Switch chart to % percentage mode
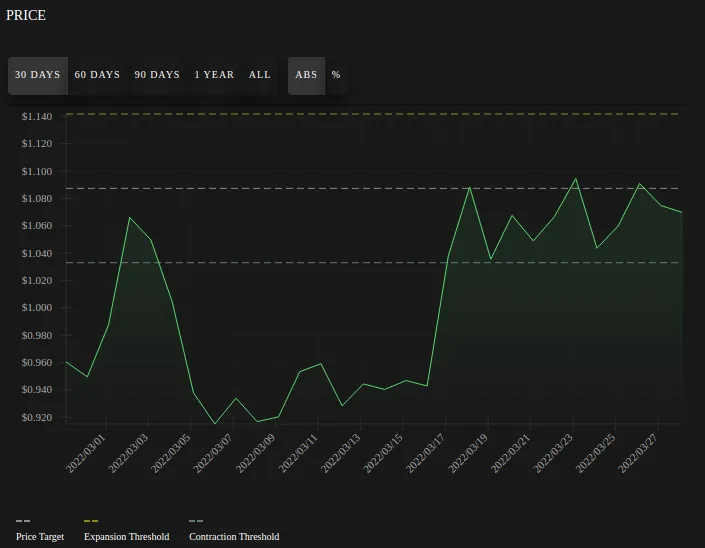Screen dimensions: 705x548 (x=336, y=75)
